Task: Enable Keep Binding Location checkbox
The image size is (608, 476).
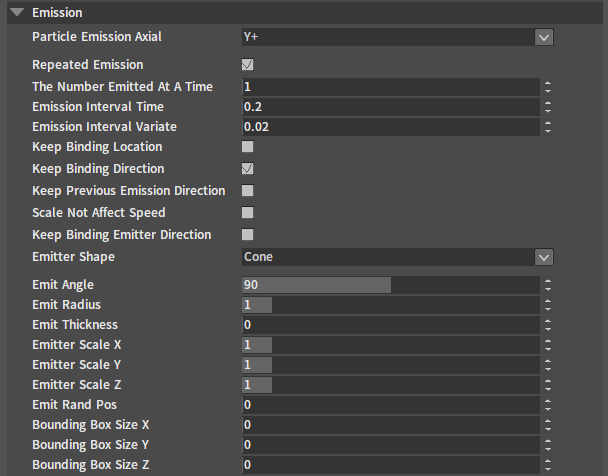Action: coord(248,147)
